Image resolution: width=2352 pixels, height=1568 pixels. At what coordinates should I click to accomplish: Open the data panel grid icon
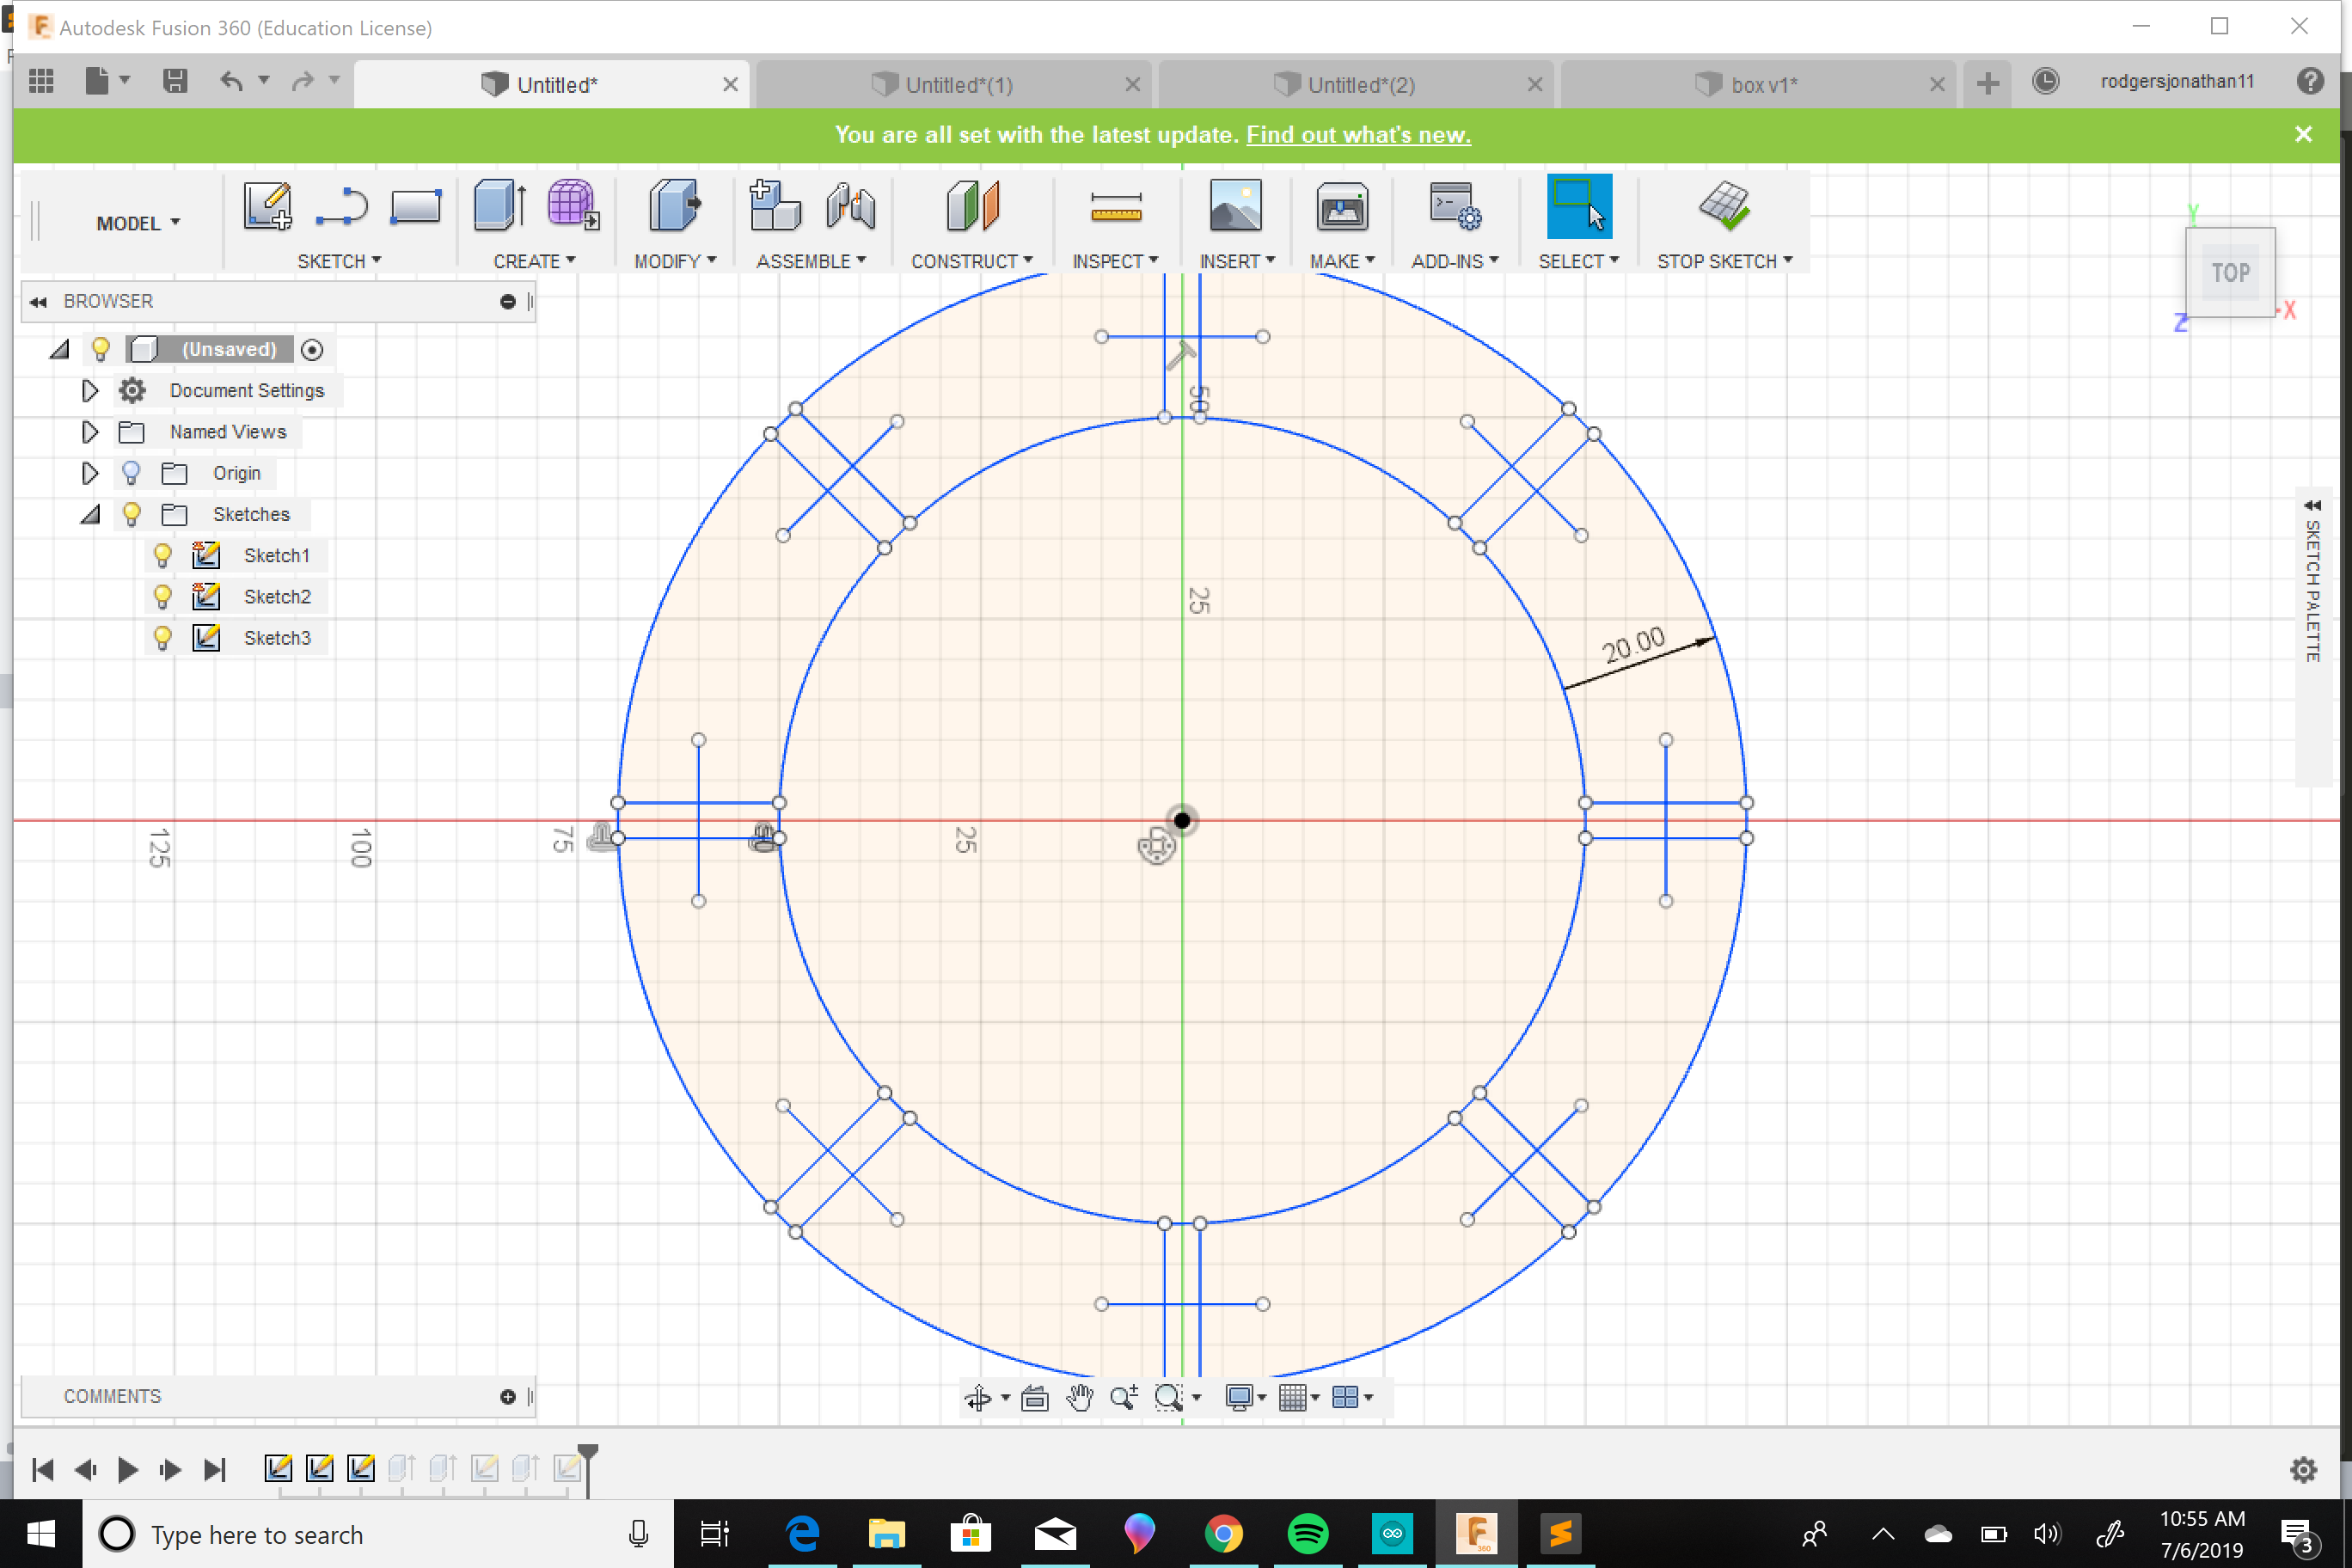pyautogui.click(x=41, y=81)
